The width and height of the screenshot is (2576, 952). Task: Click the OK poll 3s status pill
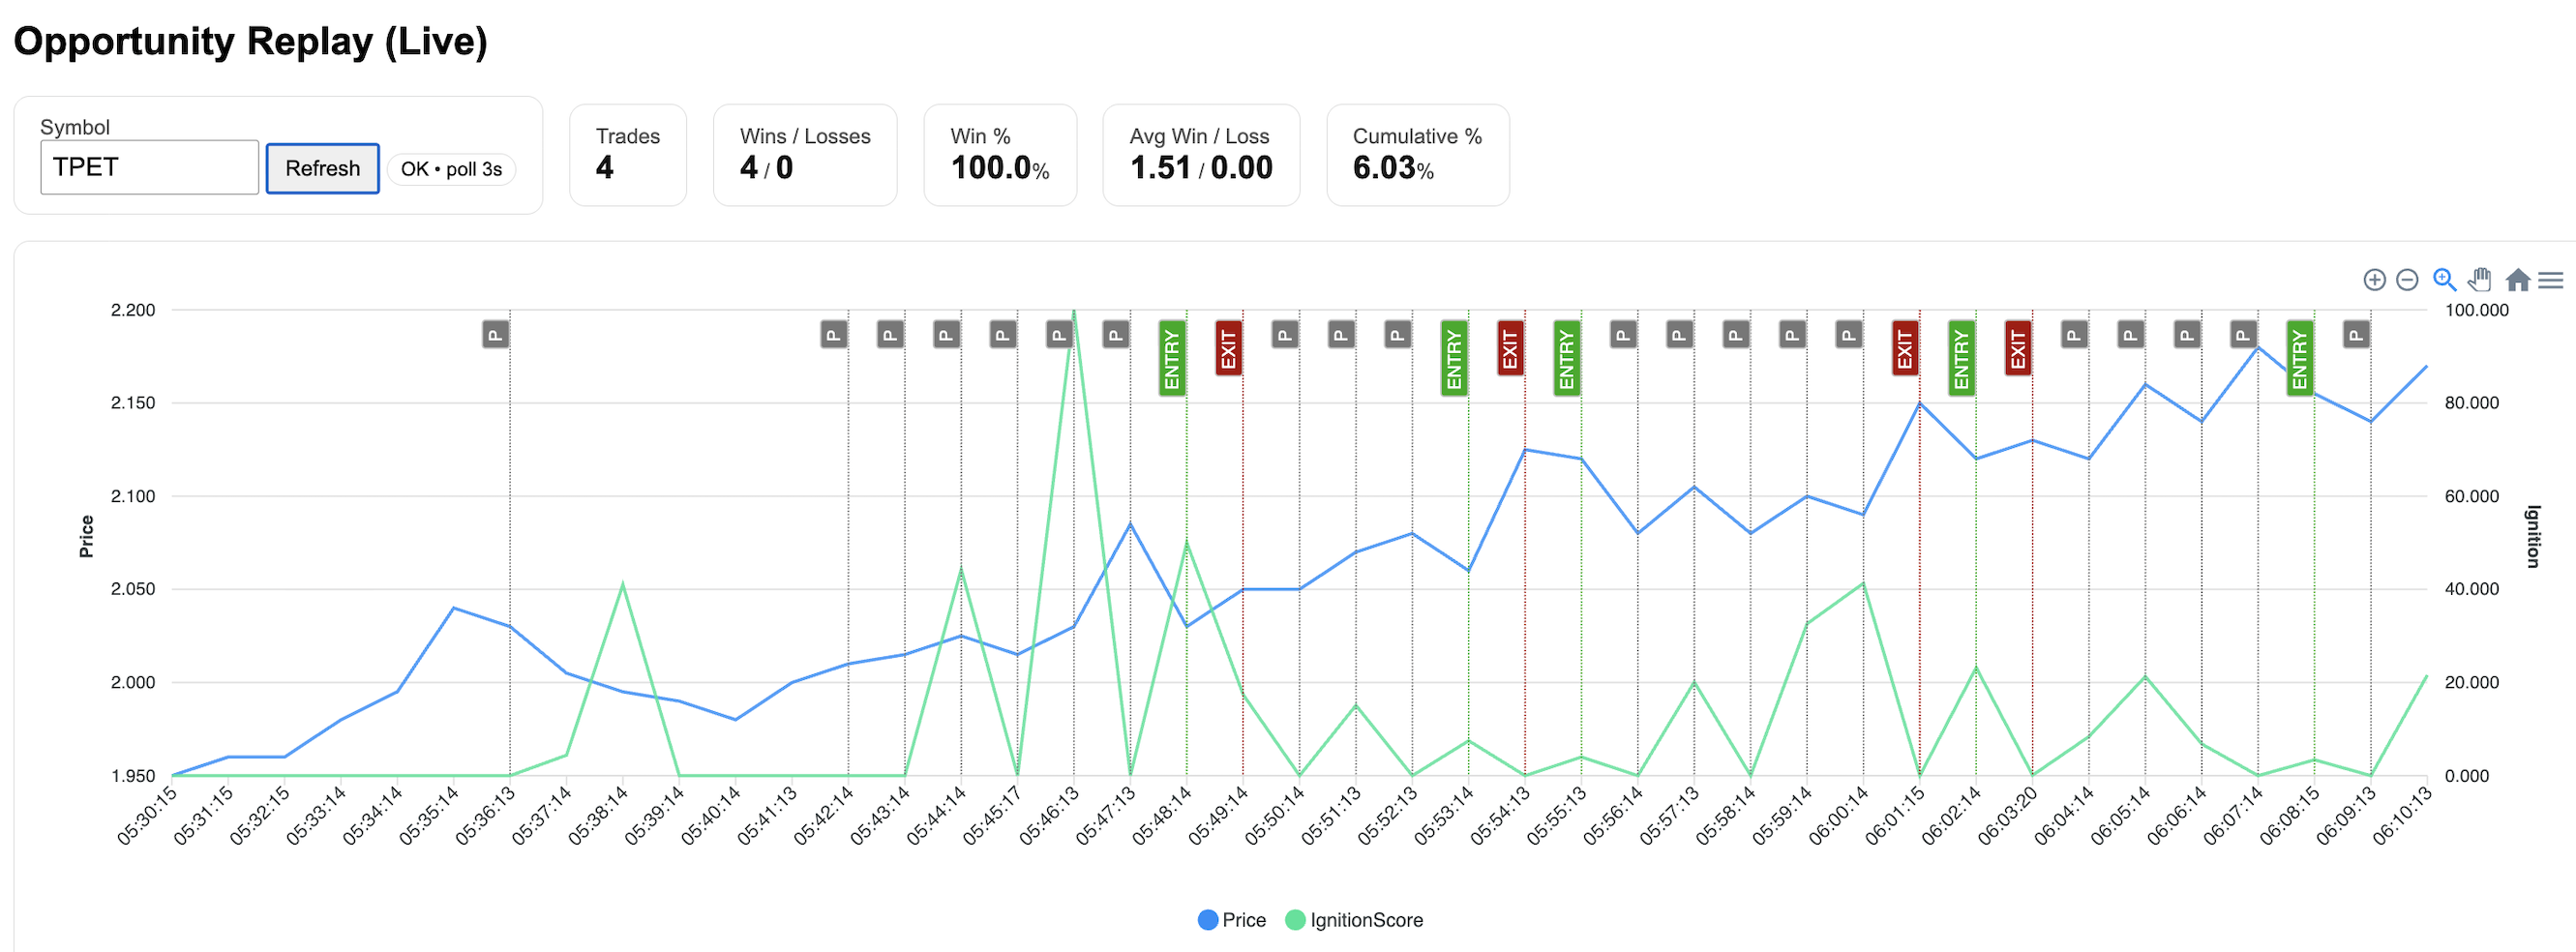coord(451,169)
